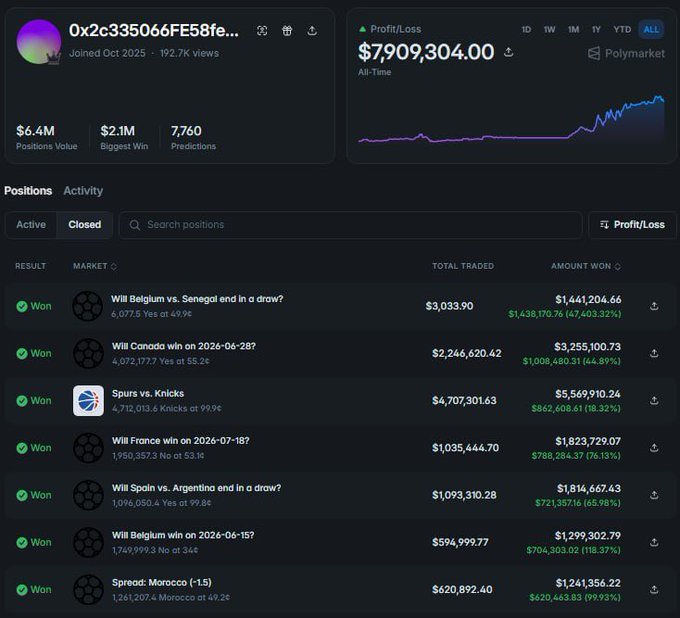Click the wallet address 0x2c335066FE58fe...
Image resolution: width=680 pixels, height=618 pixels.
pyautogui.click(x=154, y=30)
